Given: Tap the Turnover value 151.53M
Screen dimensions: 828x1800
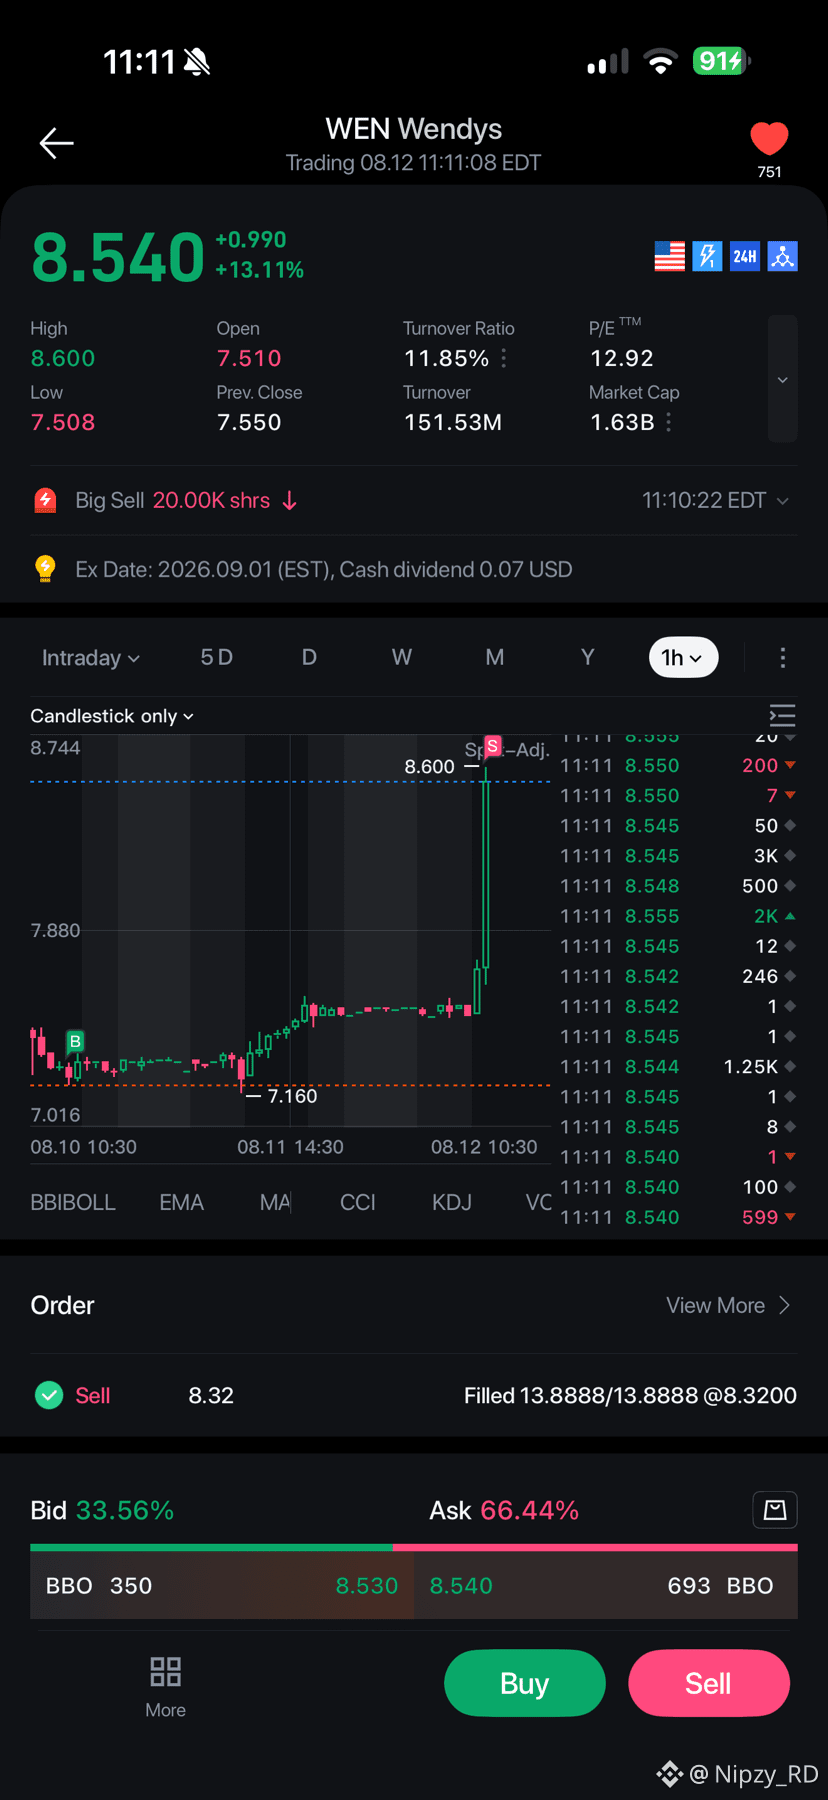Looking at the screenshot, I should pyautogui.click(x=453, y=422).
